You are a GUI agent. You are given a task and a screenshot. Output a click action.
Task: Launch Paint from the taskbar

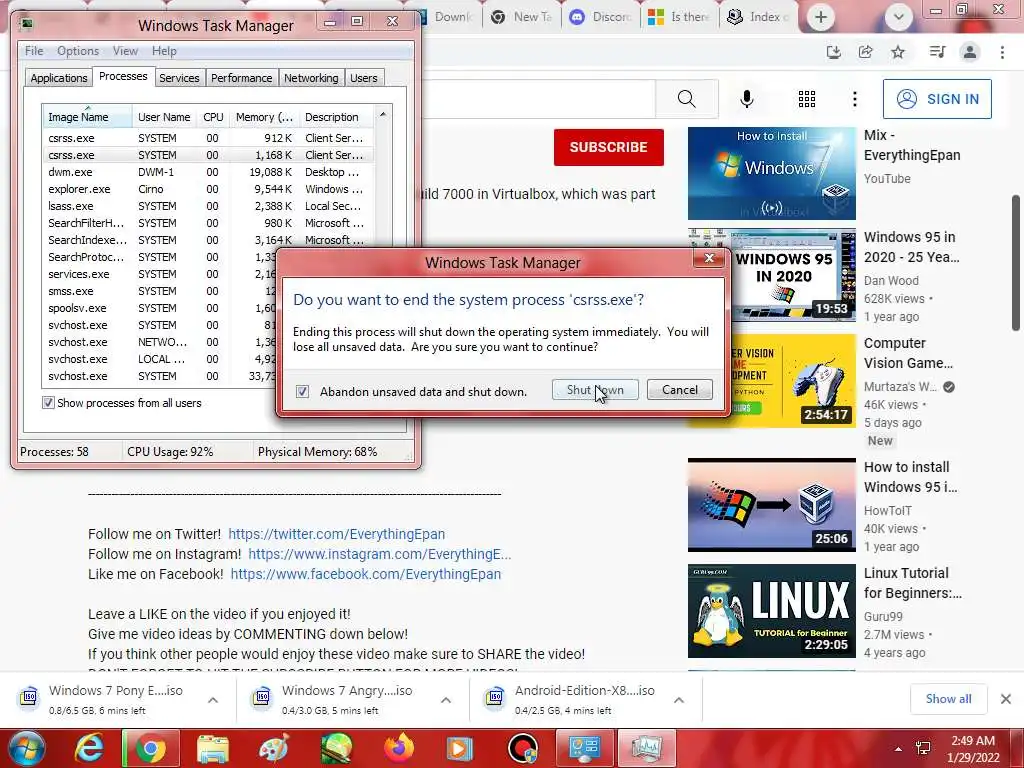(x=274, y=748)
